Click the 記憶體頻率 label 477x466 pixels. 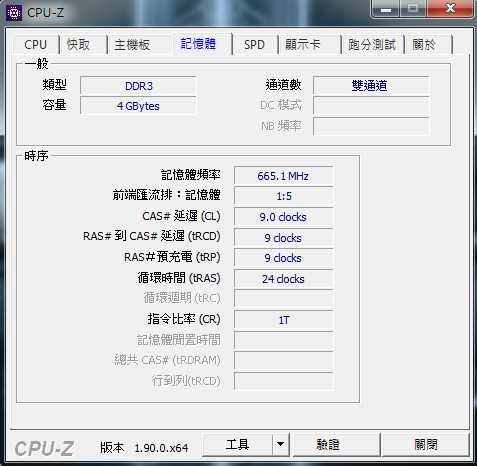(x=191, y=175)
